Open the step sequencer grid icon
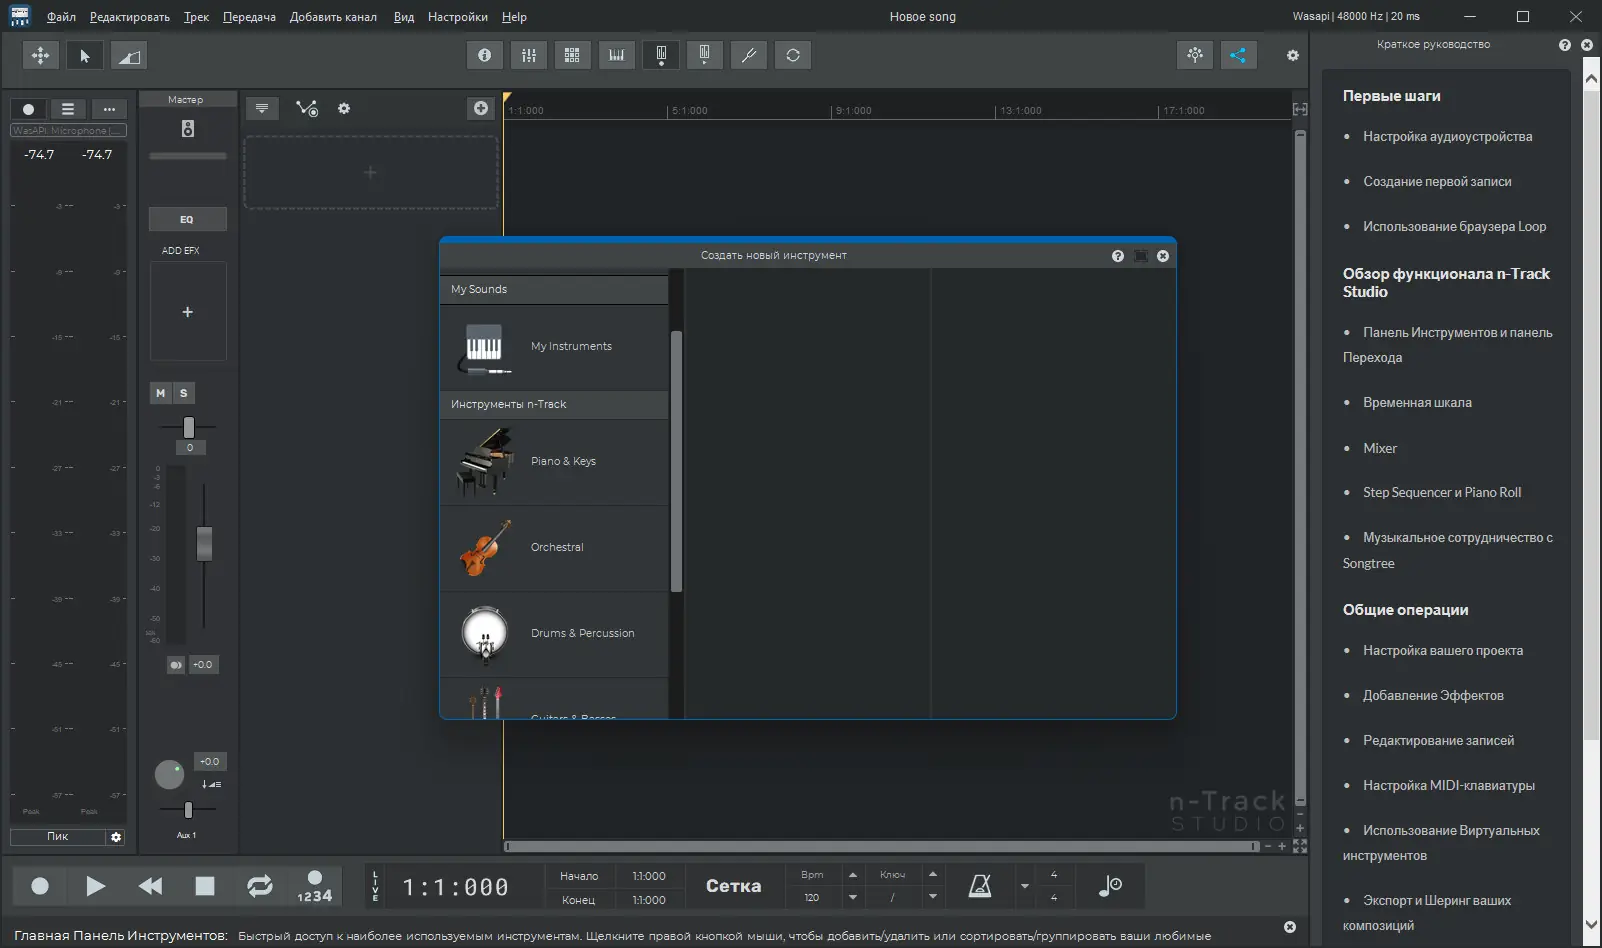 (572, 55)
